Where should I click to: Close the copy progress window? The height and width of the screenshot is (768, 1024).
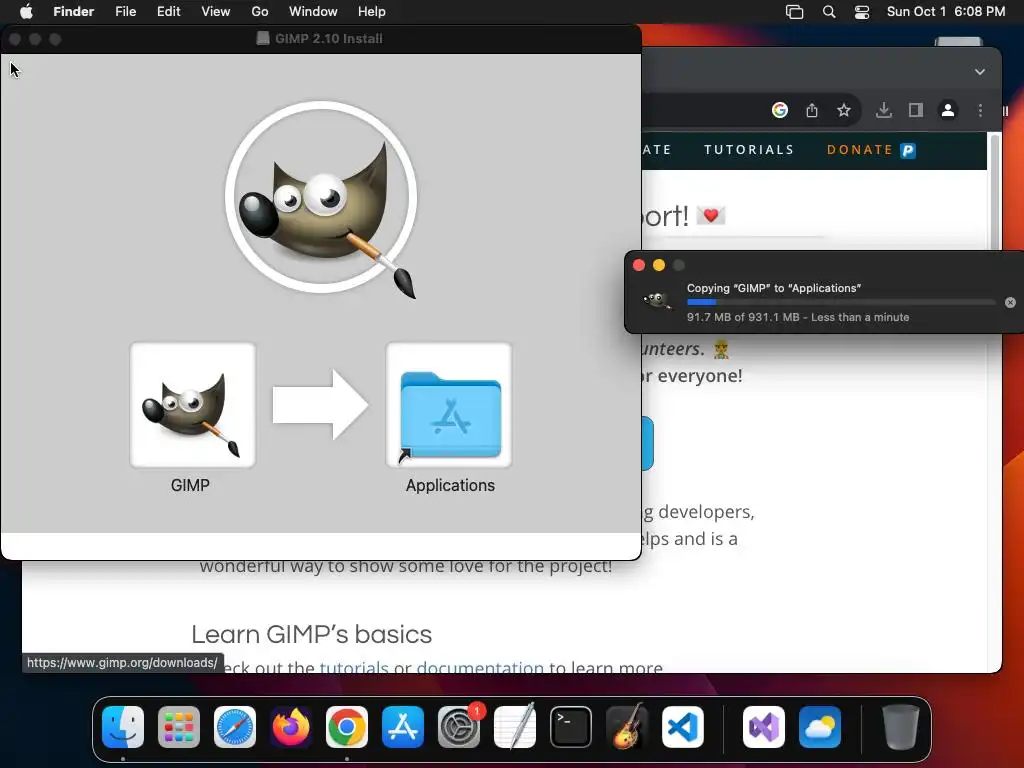point(639,265)
